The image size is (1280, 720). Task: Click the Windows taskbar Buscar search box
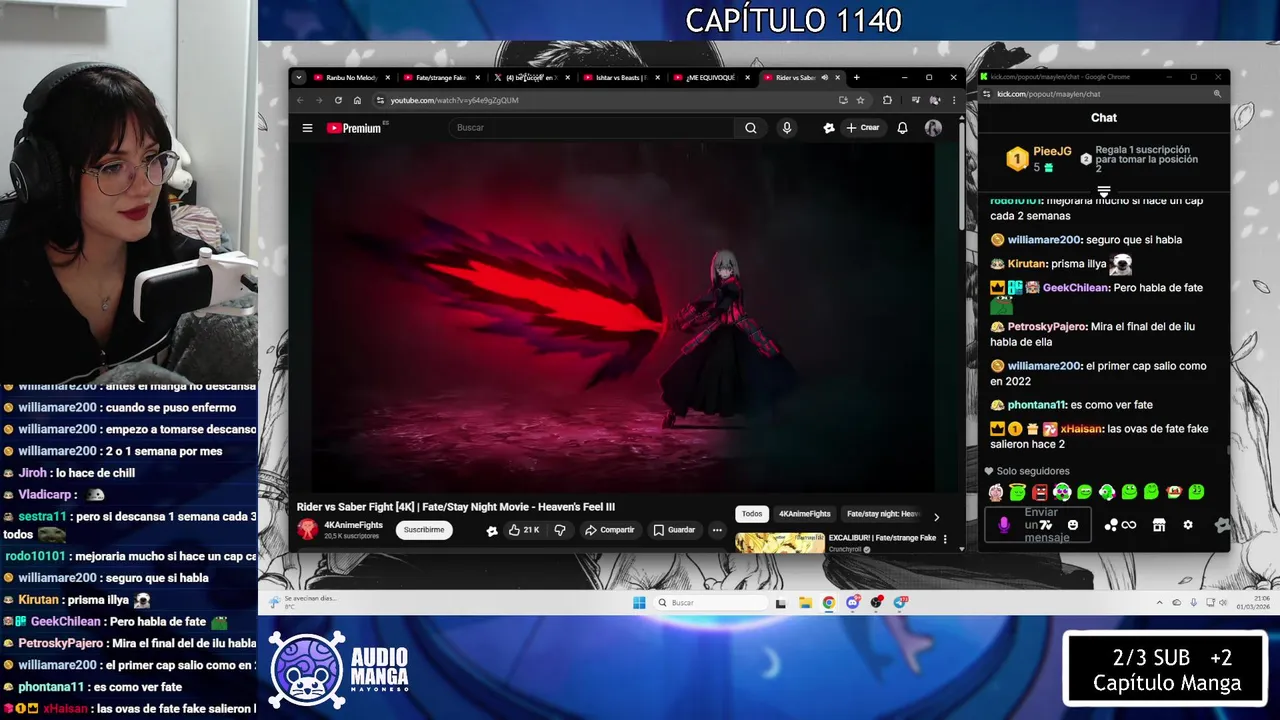(710, 603)
